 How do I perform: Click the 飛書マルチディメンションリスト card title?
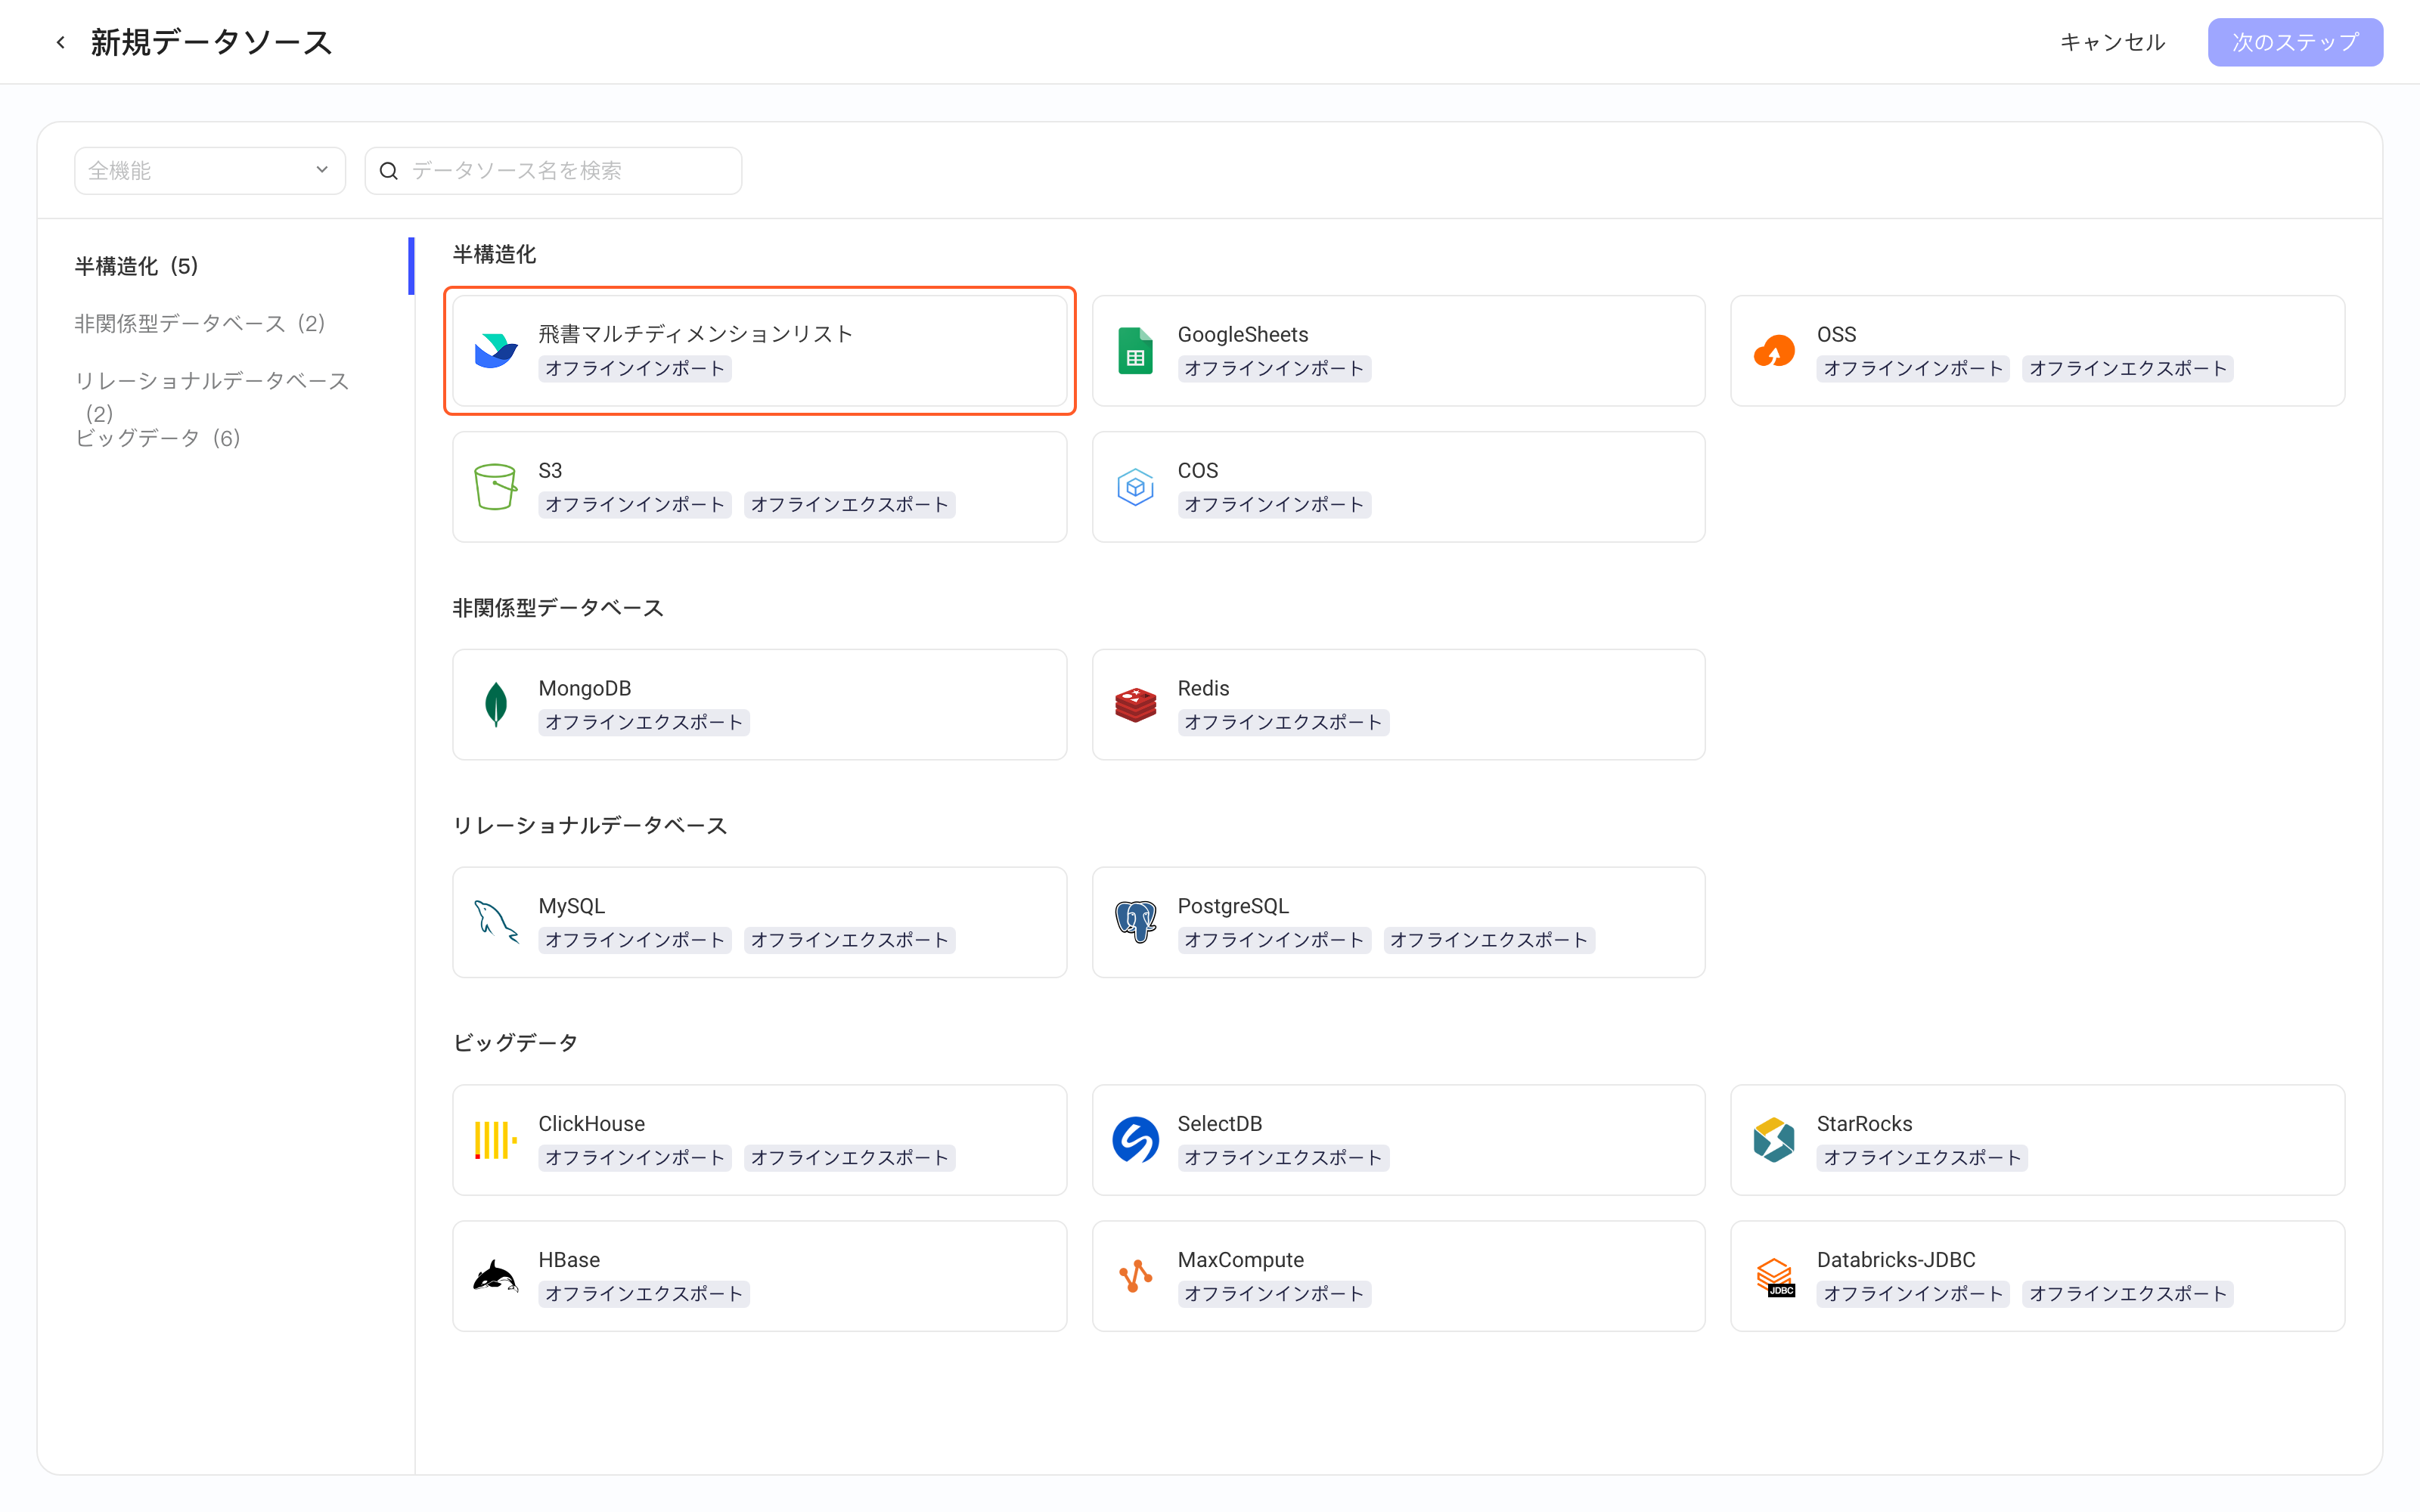tap(695, 334)
